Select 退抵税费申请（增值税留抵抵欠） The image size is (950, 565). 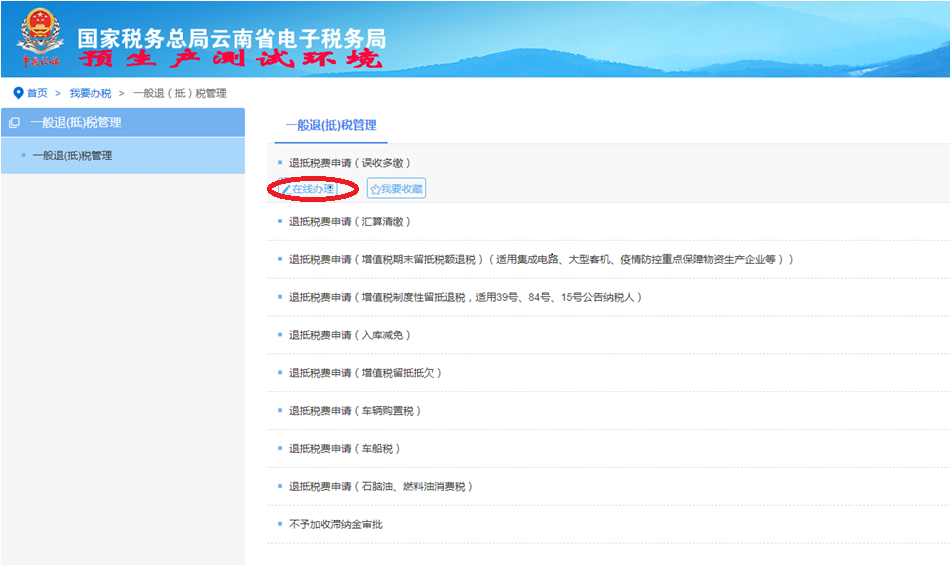(365, 373)
